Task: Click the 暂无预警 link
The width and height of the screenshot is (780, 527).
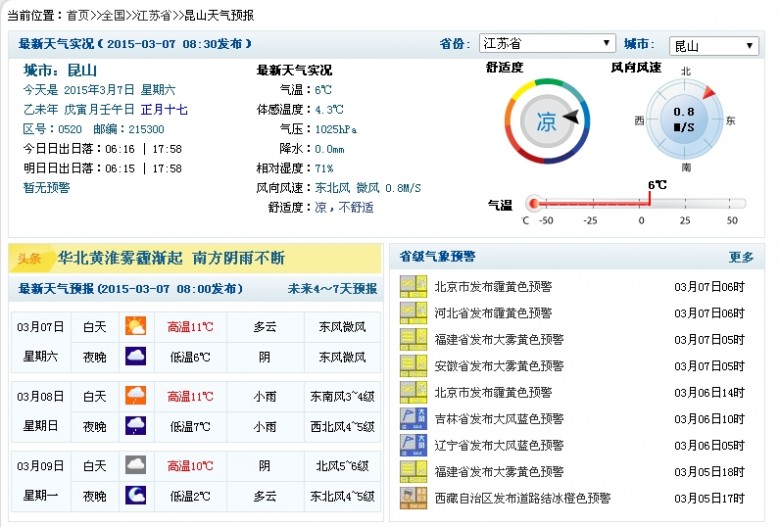Action: (x=46, y=188)
